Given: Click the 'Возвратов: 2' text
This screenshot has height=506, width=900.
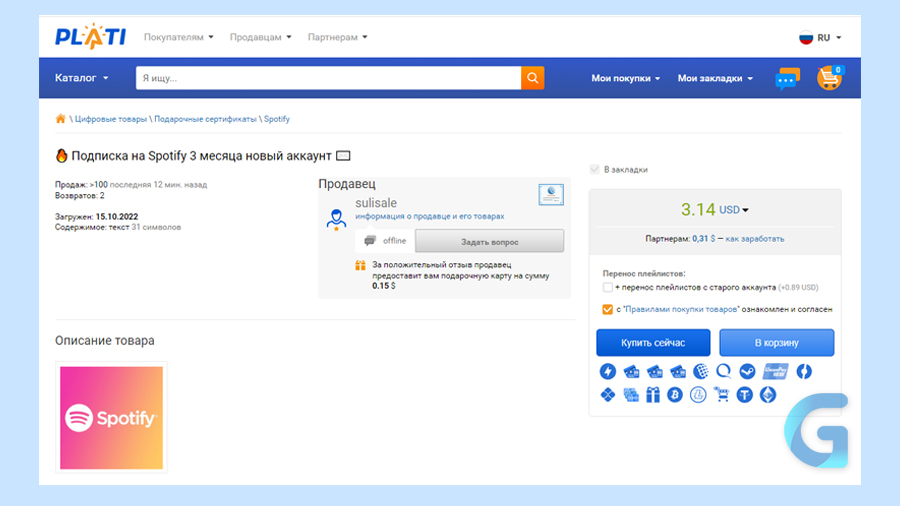Looking at the screenshot, I should (80, 196).
